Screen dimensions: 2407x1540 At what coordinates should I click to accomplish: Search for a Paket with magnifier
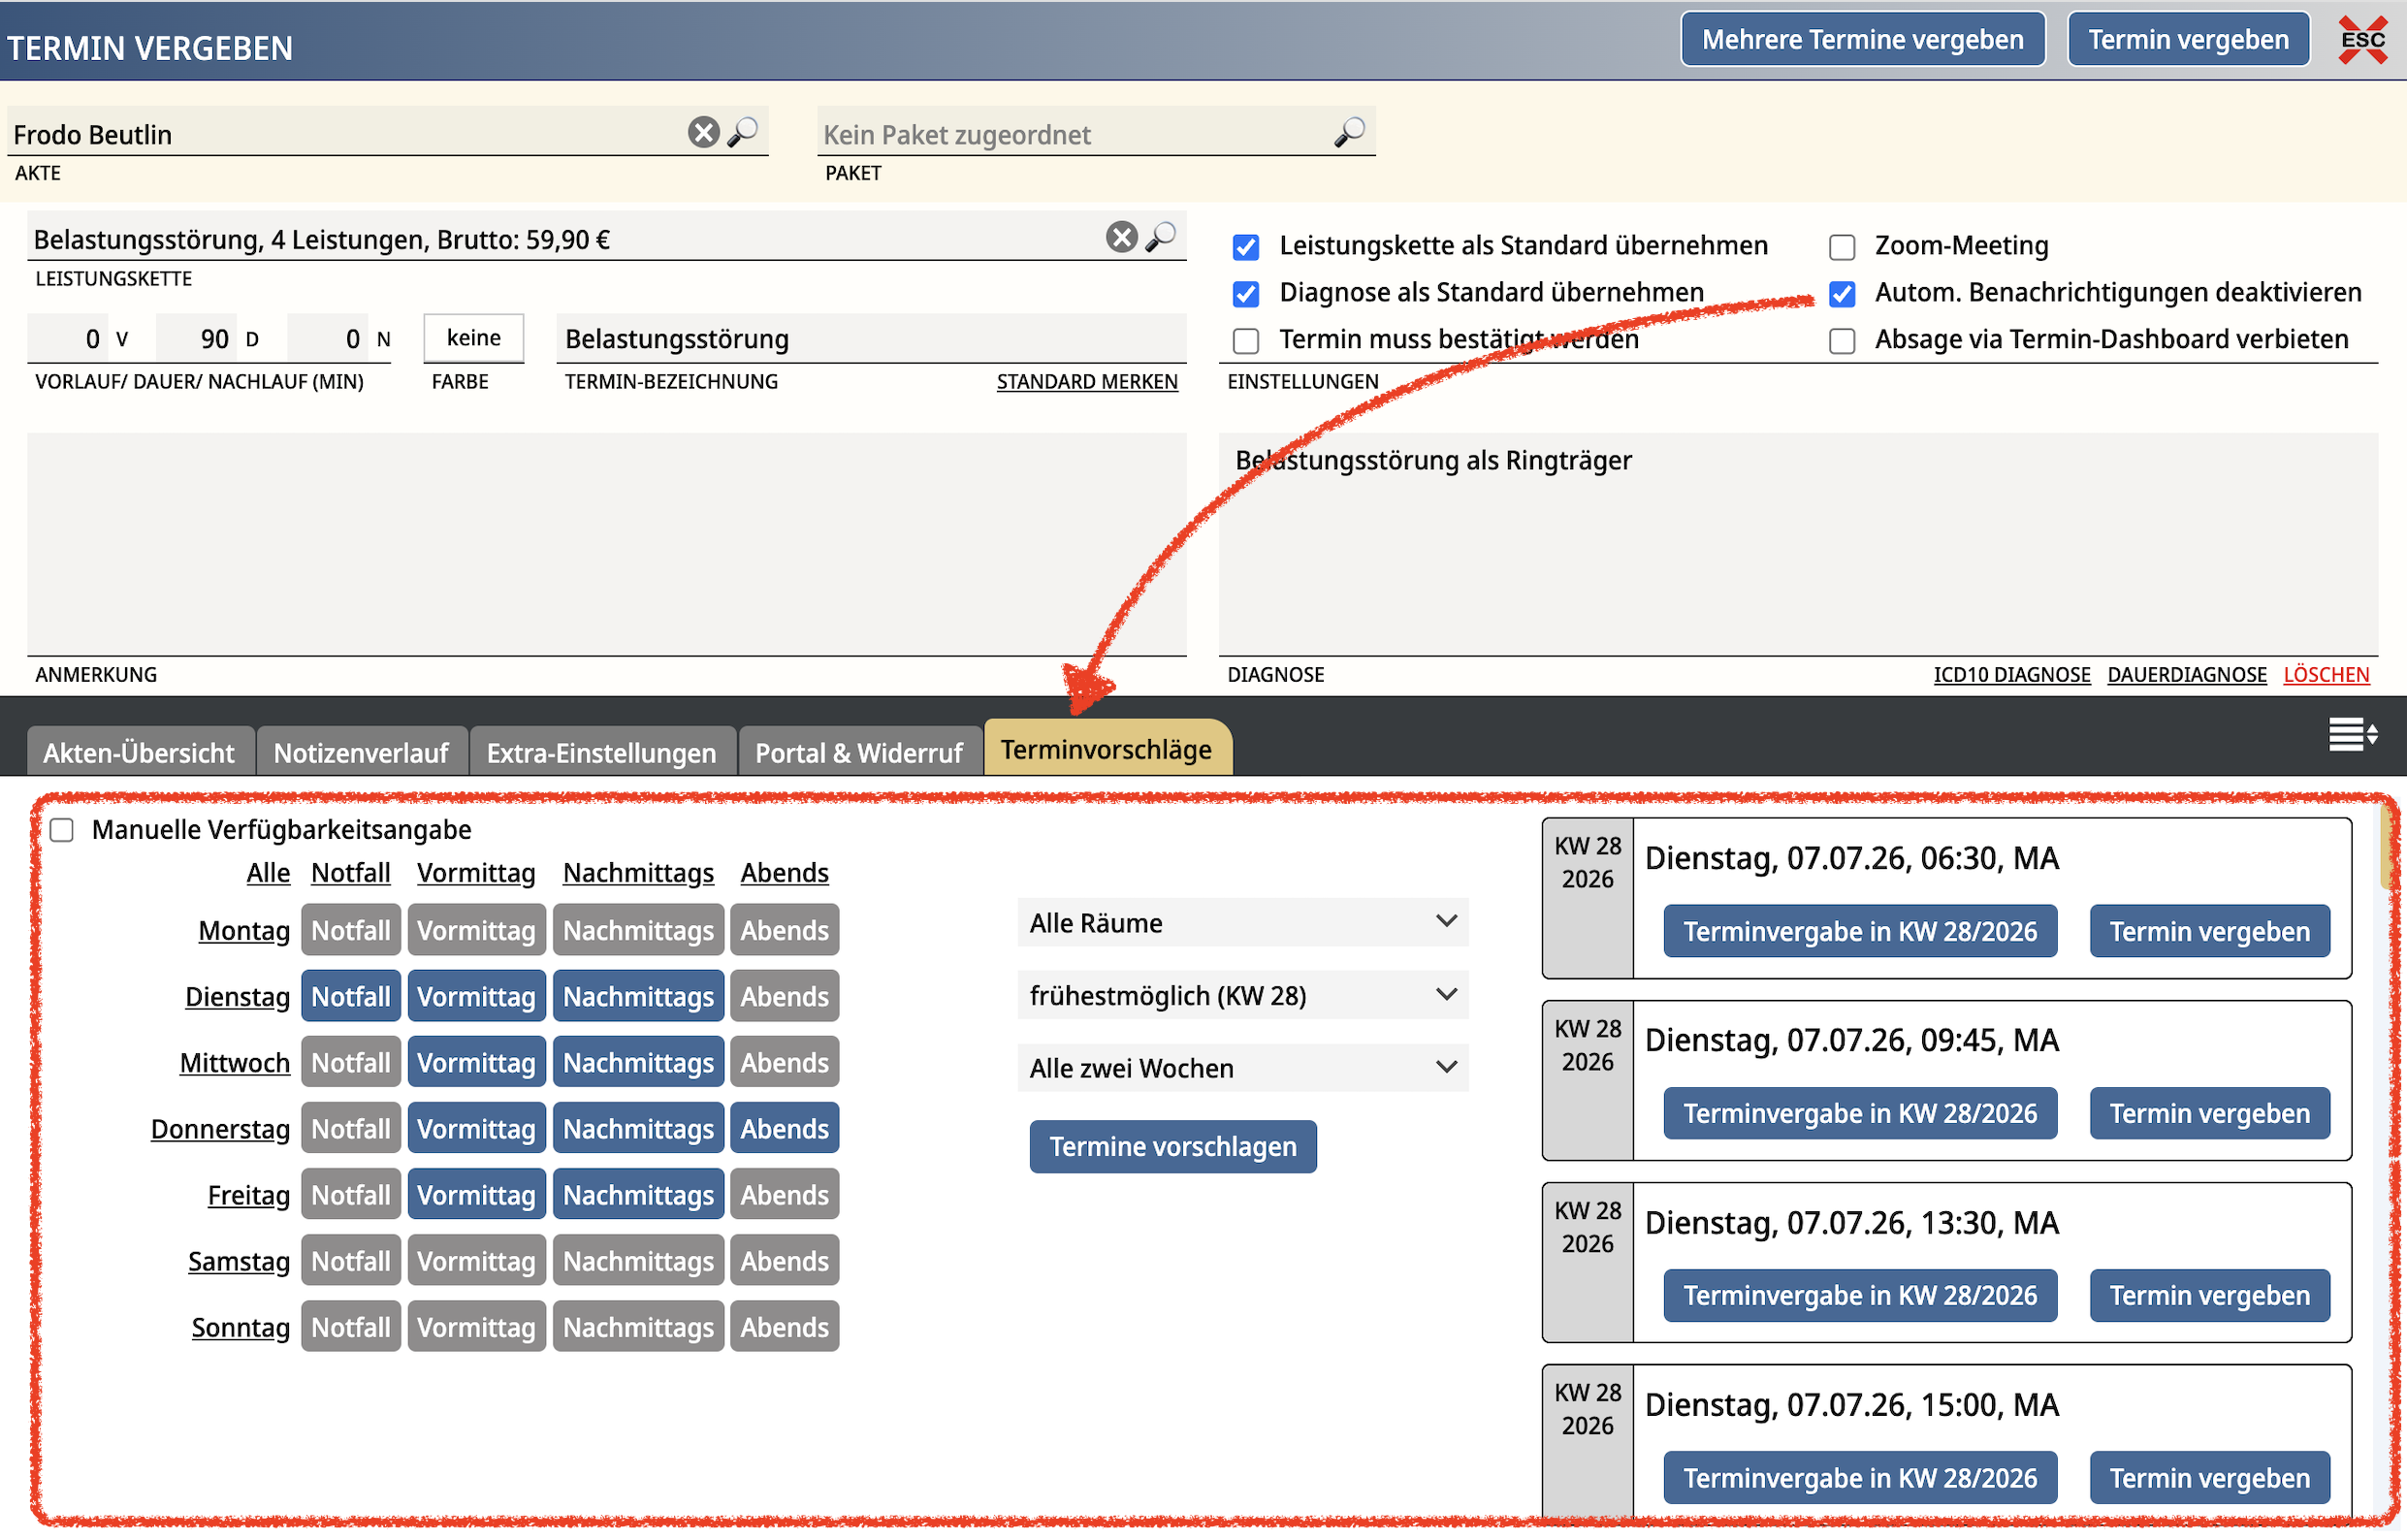1349,132
